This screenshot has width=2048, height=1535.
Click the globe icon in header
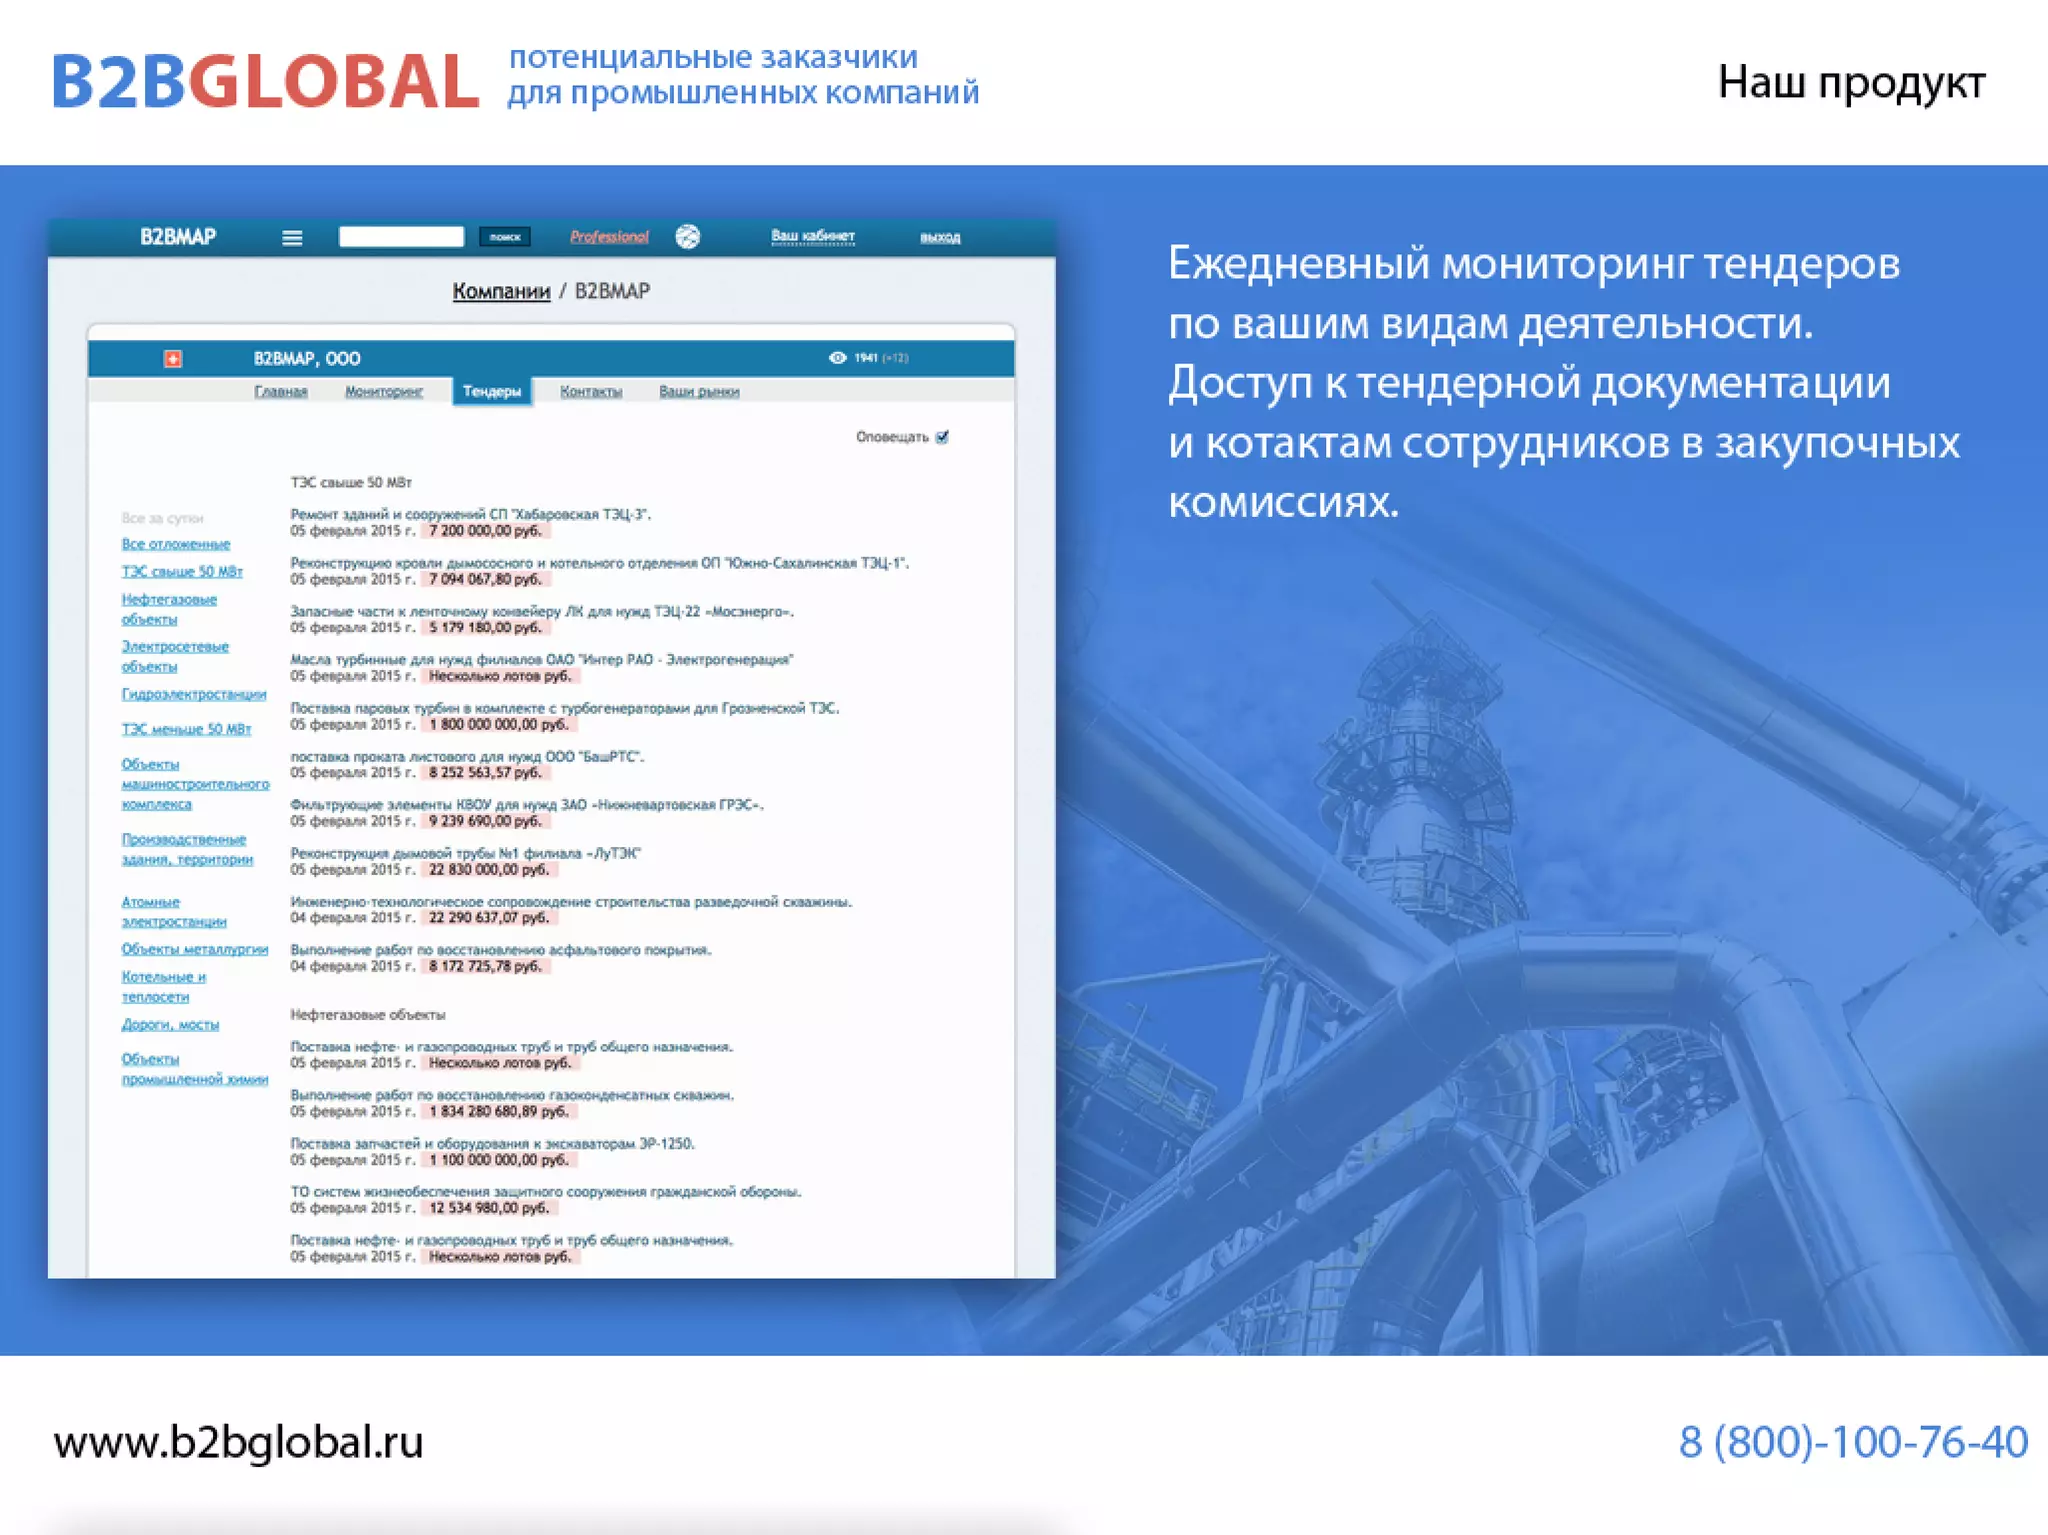(x=687, y=237)
